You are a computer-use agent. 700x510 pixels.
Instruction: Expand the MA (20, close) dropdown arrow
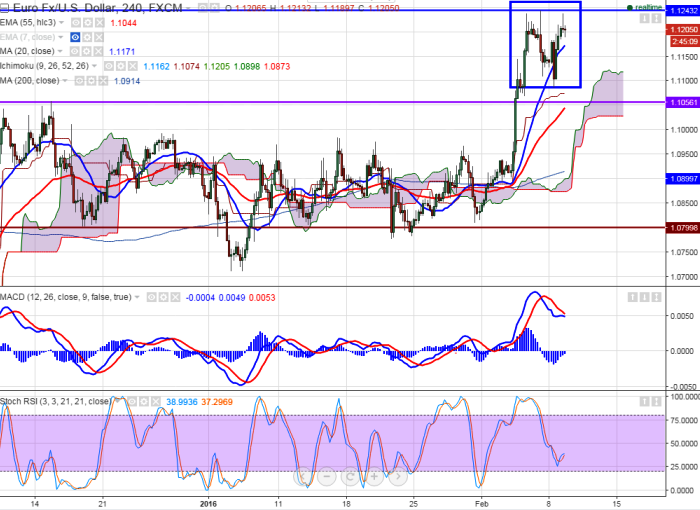60,51
